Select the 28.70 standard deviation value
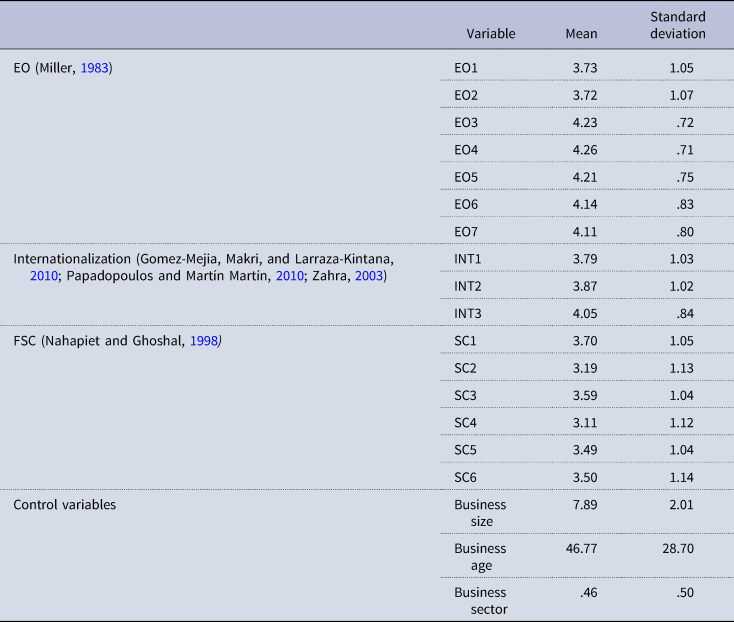This screenshot has height=622, width=734. [x=678, y=549]
